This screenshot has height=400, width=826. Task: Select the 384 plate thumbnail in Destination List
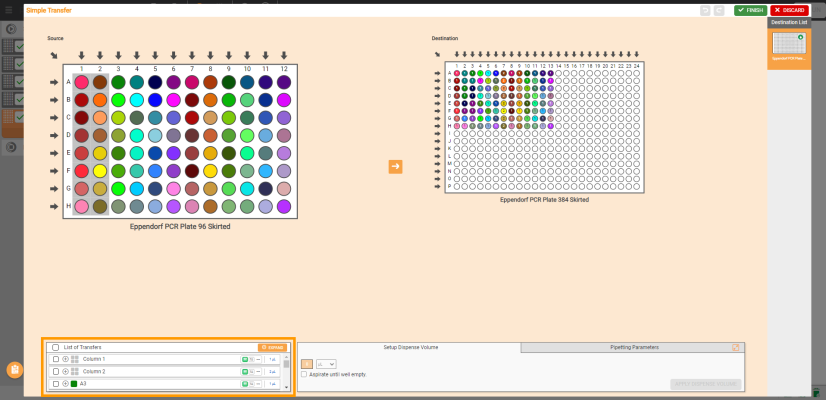coord(788,47)
